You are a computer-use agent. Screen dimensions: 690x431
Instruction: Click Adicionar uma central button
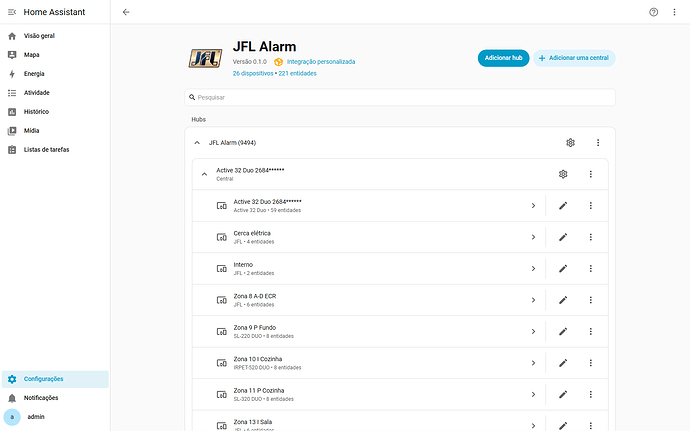pos(574,58)
